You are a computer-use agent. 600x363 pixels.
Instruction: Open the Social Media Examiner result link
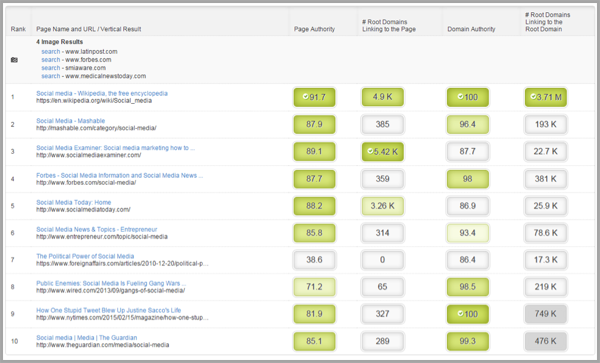(116, 148)
